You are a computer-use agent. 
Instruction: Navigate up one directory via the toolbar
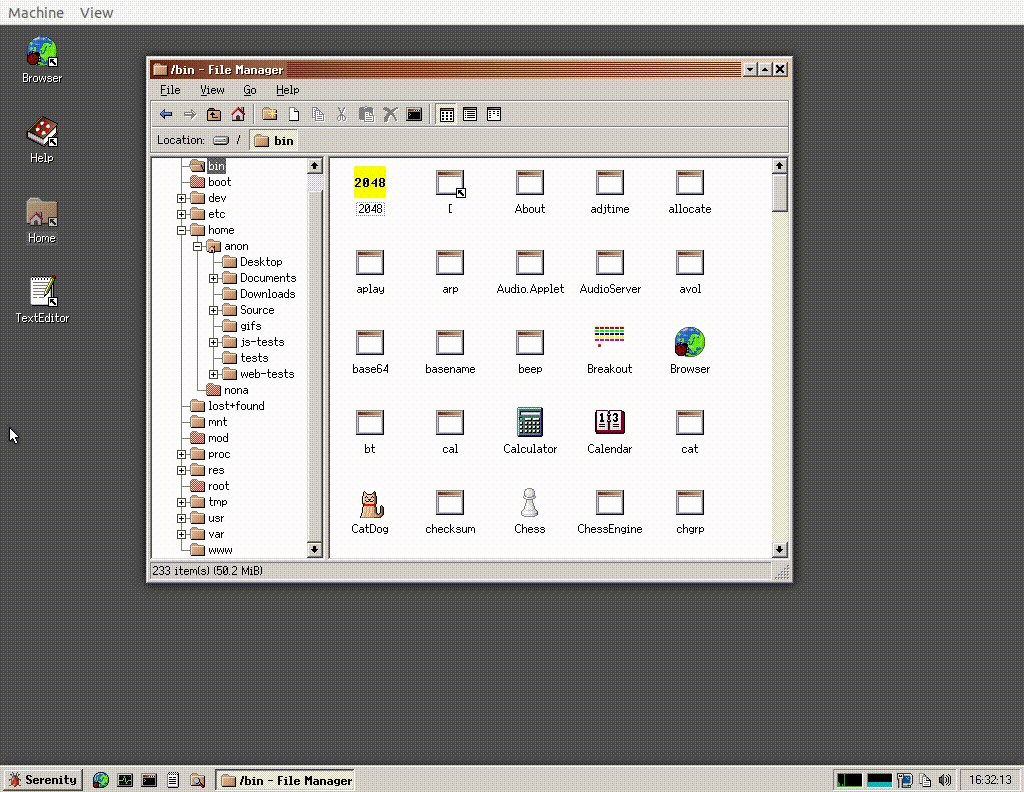point(214,114)
